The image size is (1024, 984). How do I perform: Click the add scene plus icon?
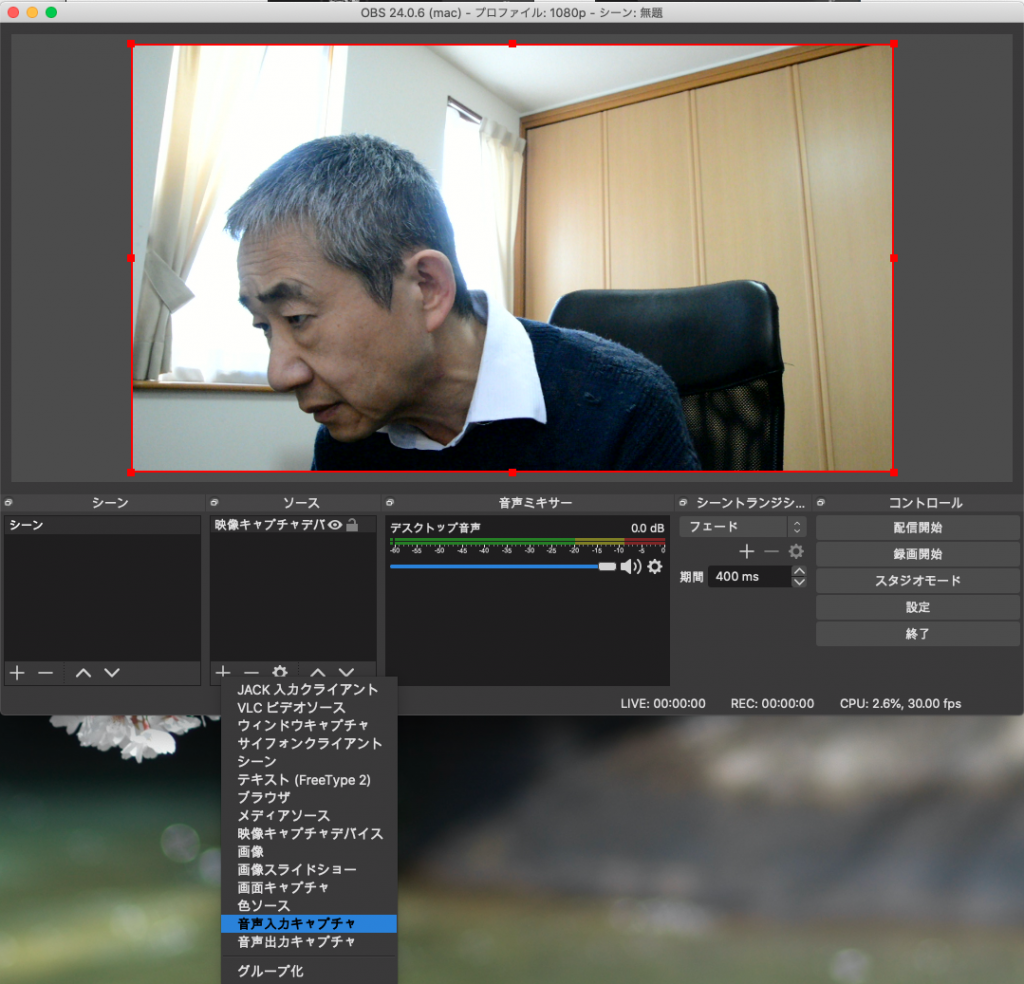point(17,673)
